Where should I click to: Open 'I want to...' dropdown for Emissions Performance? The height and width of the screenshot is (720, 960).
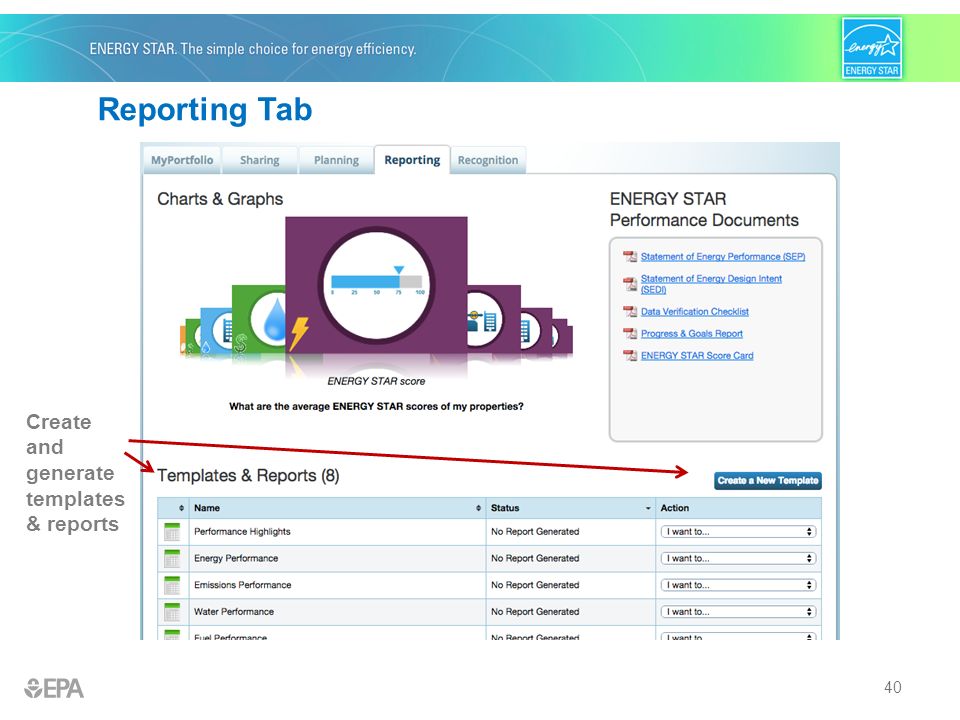pos(738,585)
